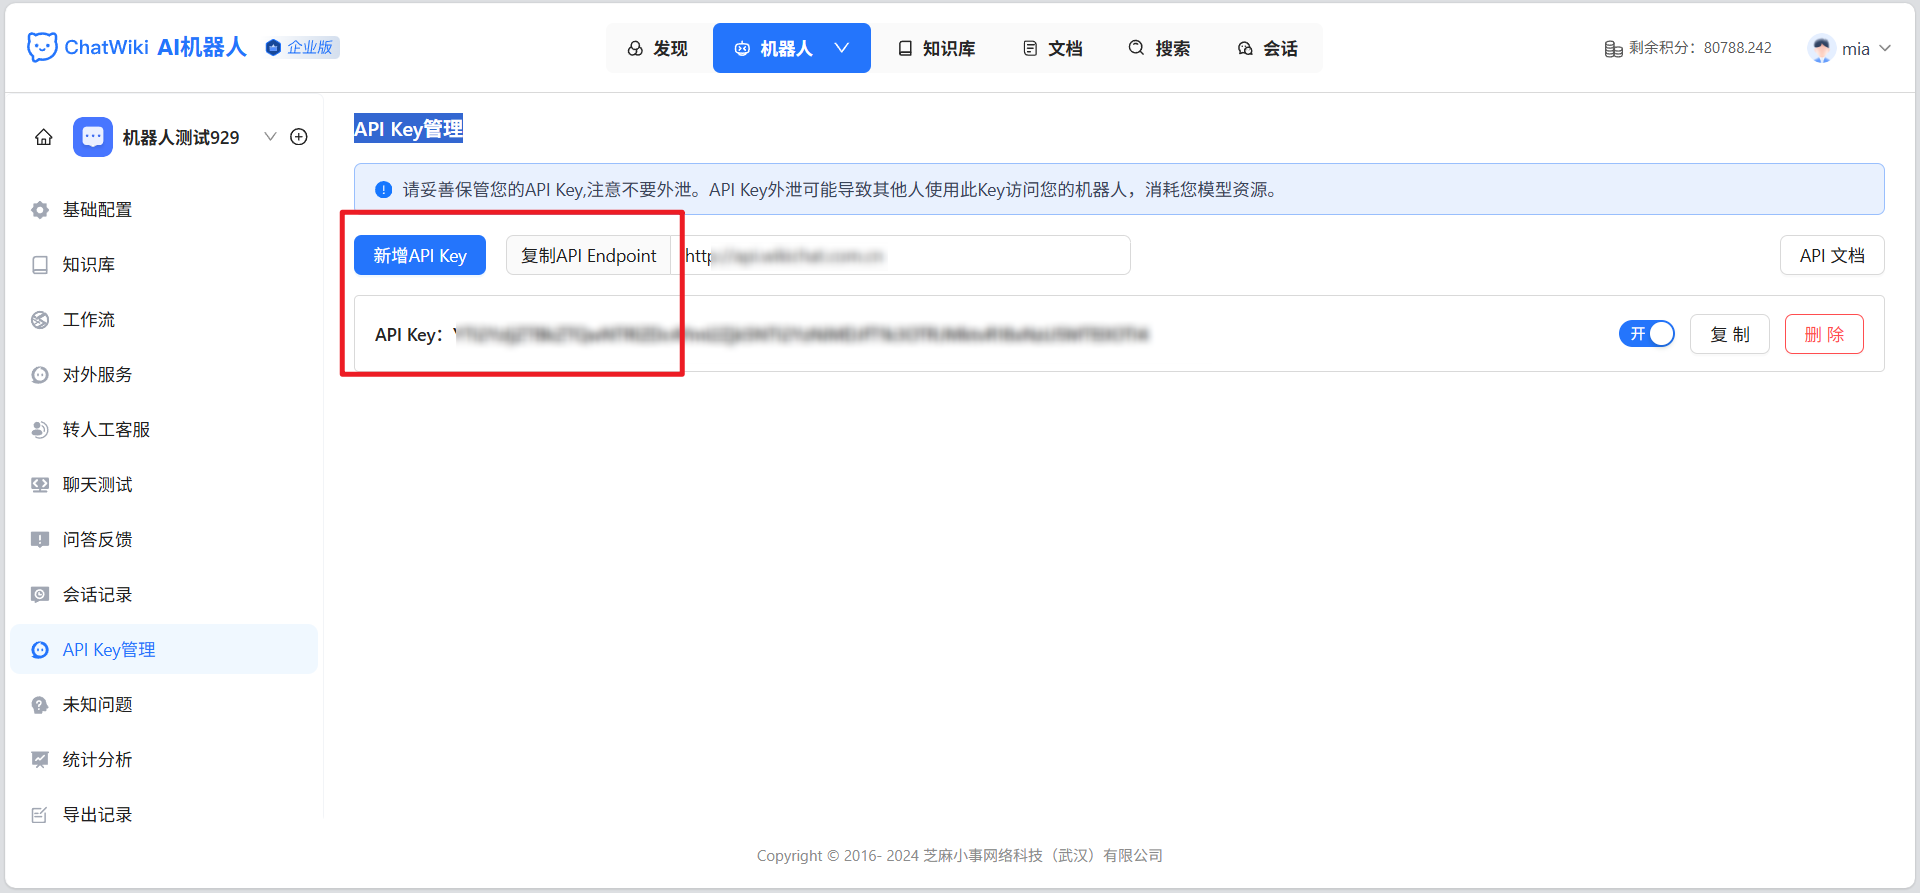Click the 基础配置 gear icon
This screenshot has height=893, width=1920.
40,210
